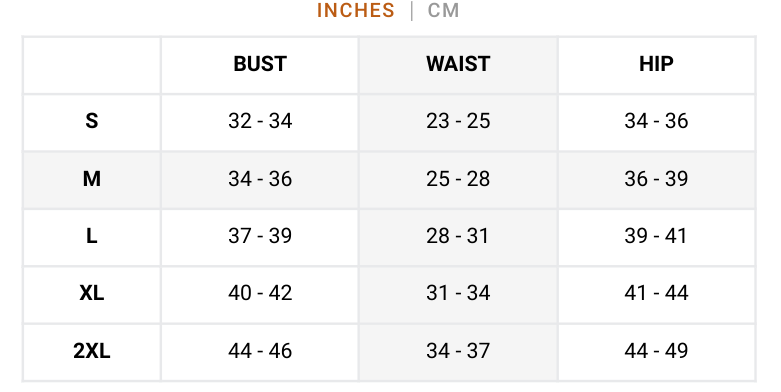Select the M size row label

tap(92, 179)
